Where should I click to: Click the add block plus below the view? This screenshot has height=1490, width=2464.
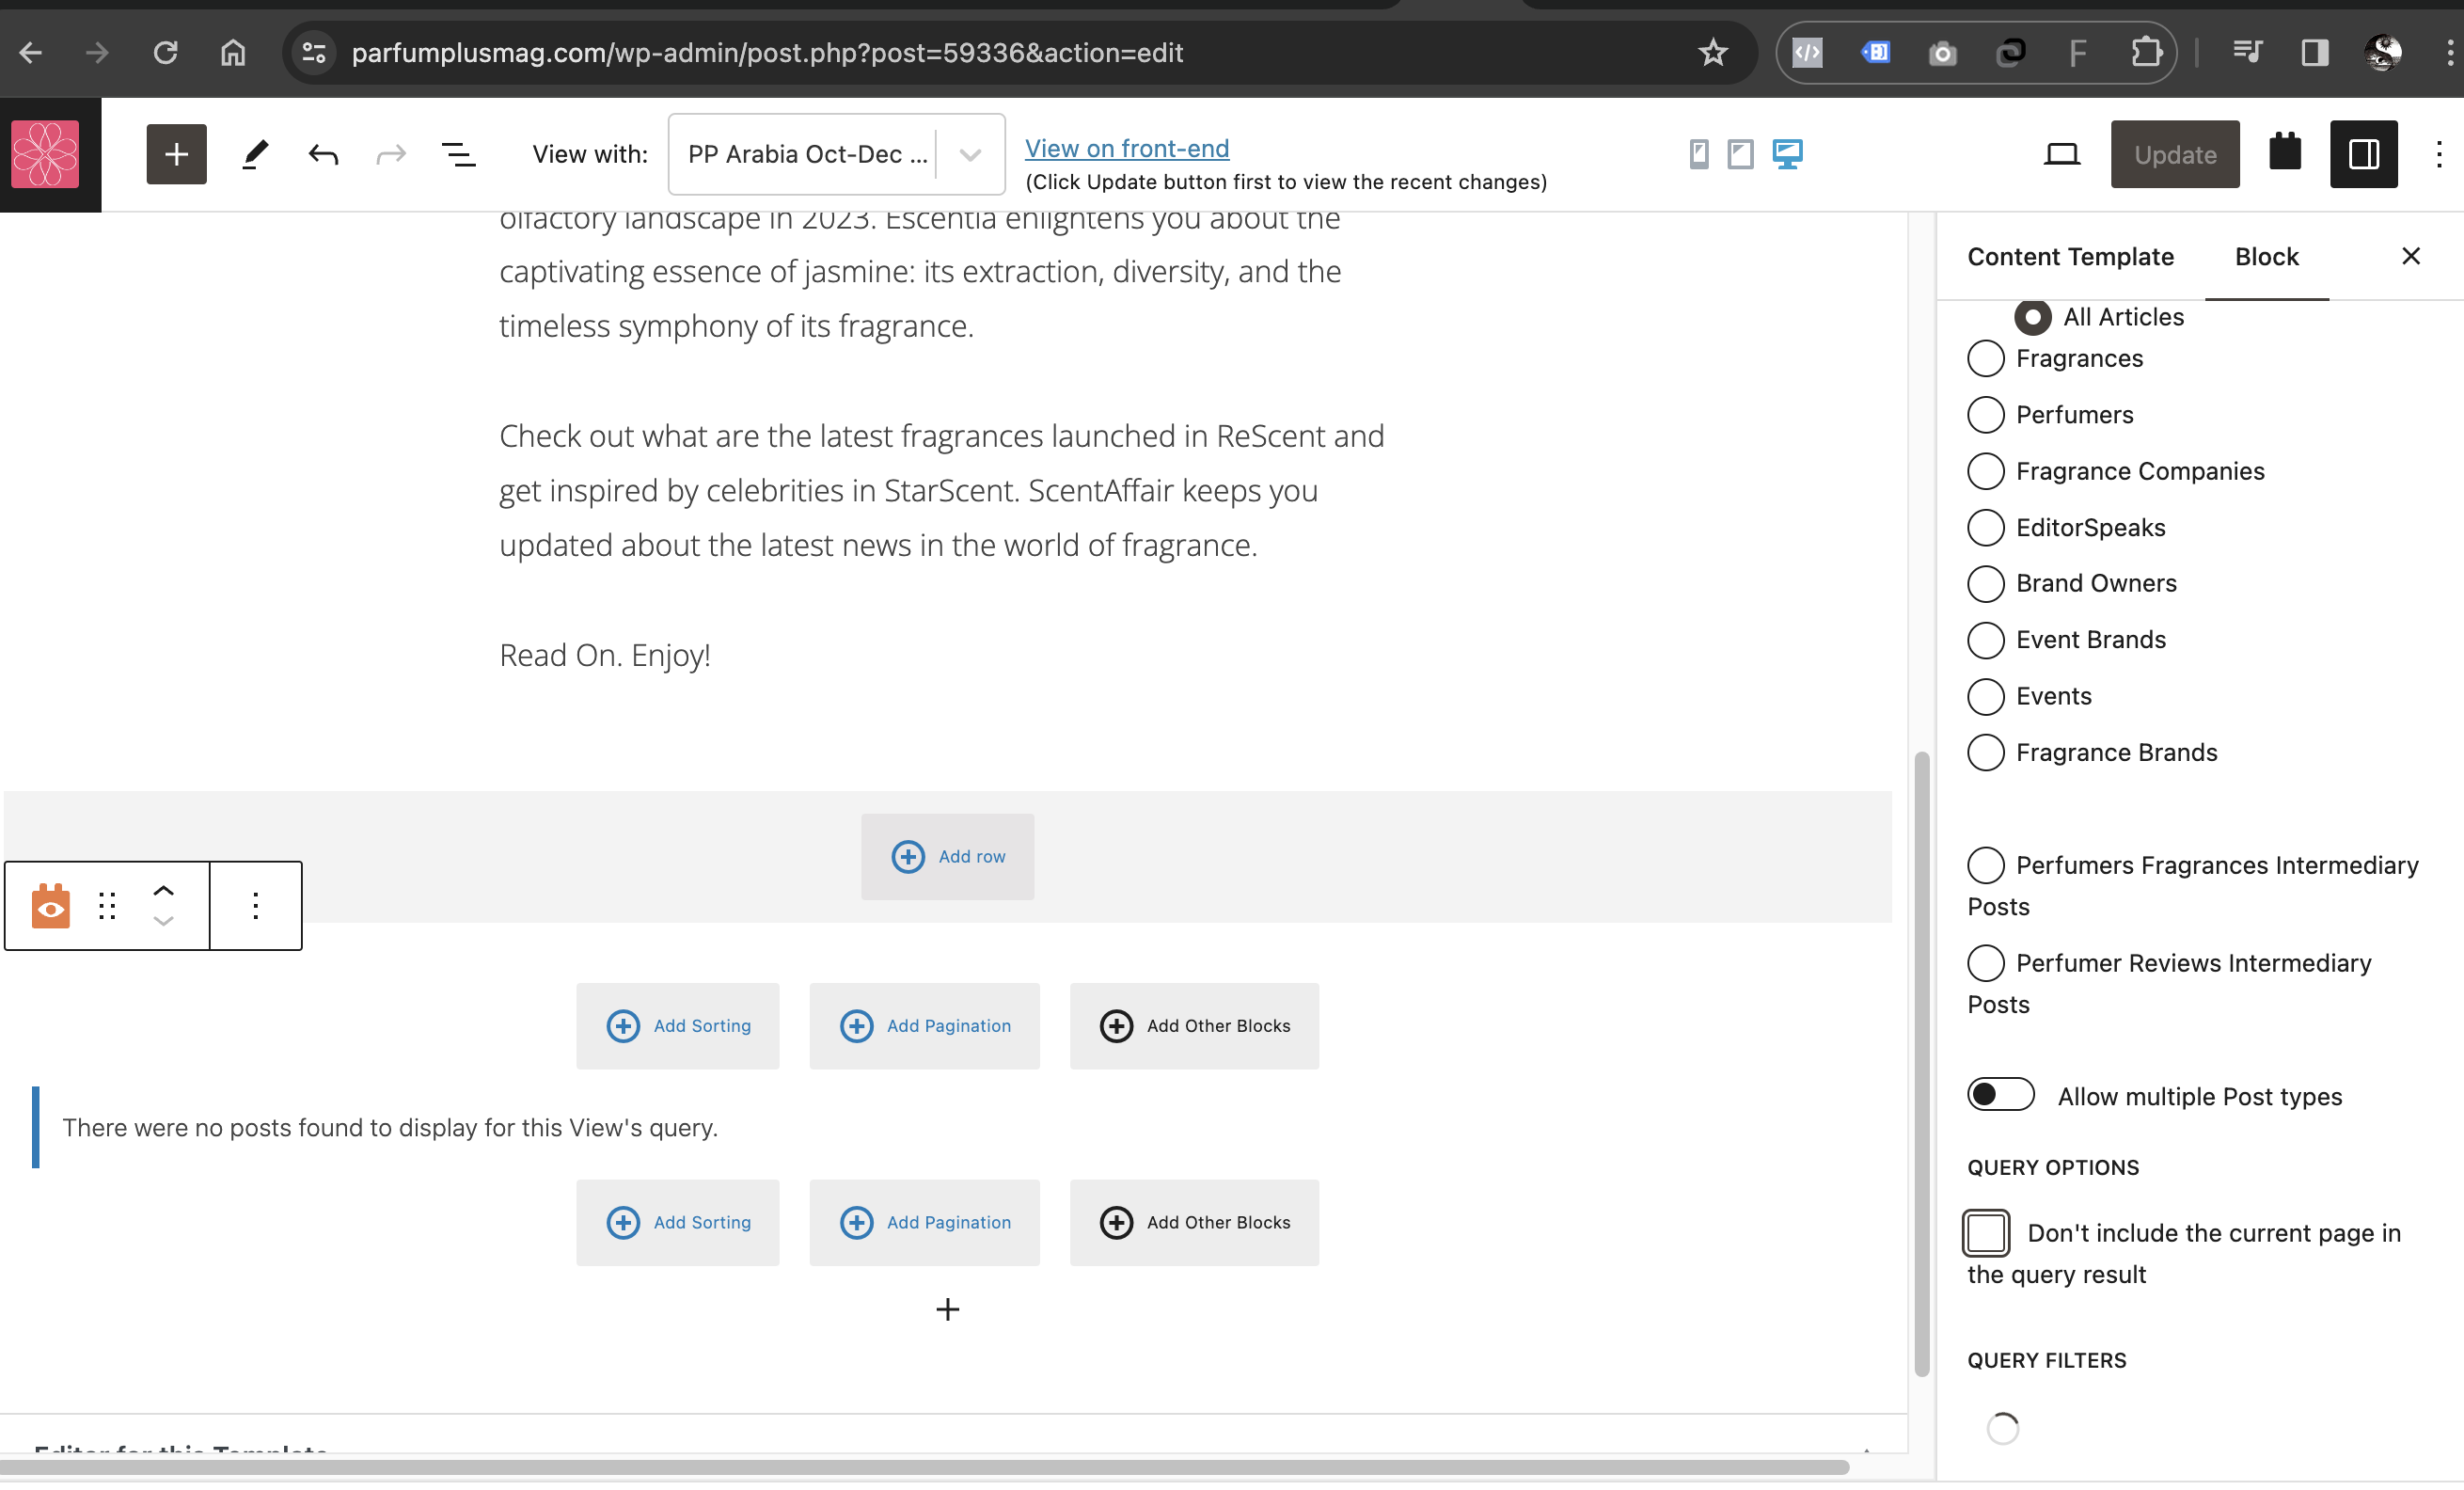click(x=947, y=1310)
